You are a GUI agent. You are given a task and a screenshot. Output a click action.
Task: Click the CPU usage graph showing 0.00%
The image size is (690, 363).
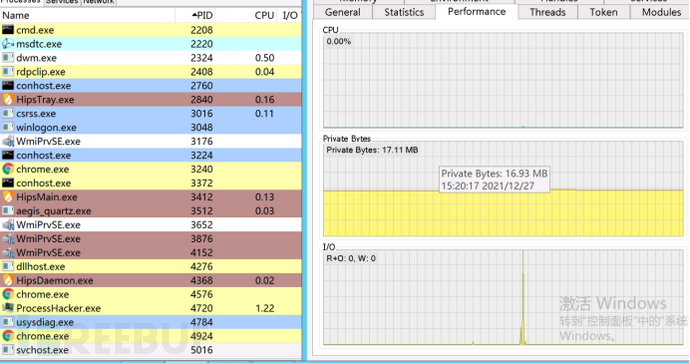click(503, 82)
